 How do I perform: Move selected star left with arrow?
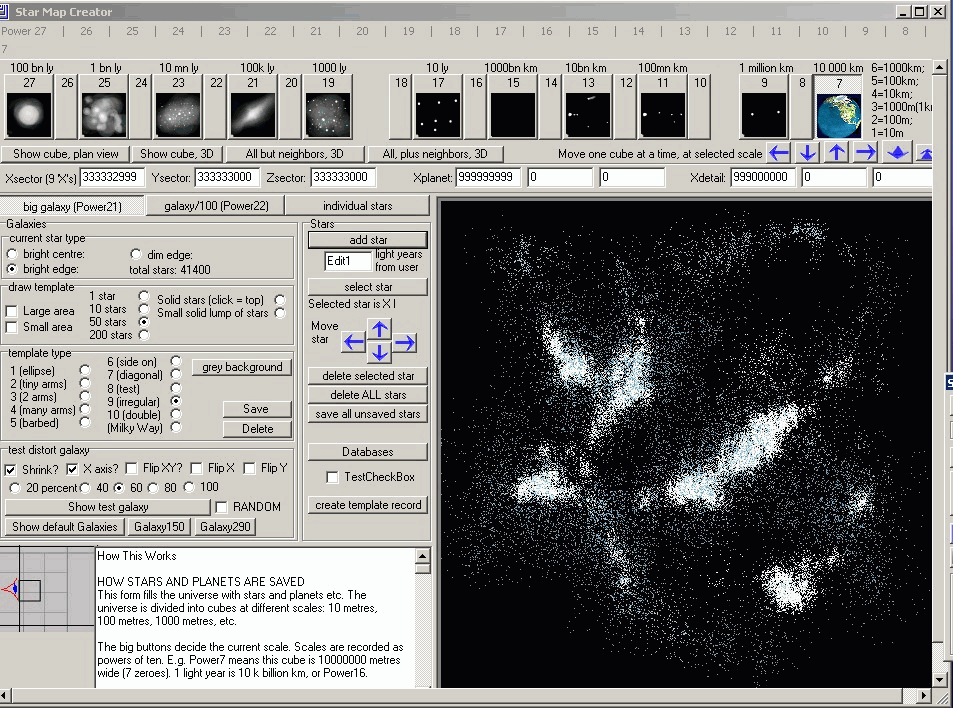354,343
